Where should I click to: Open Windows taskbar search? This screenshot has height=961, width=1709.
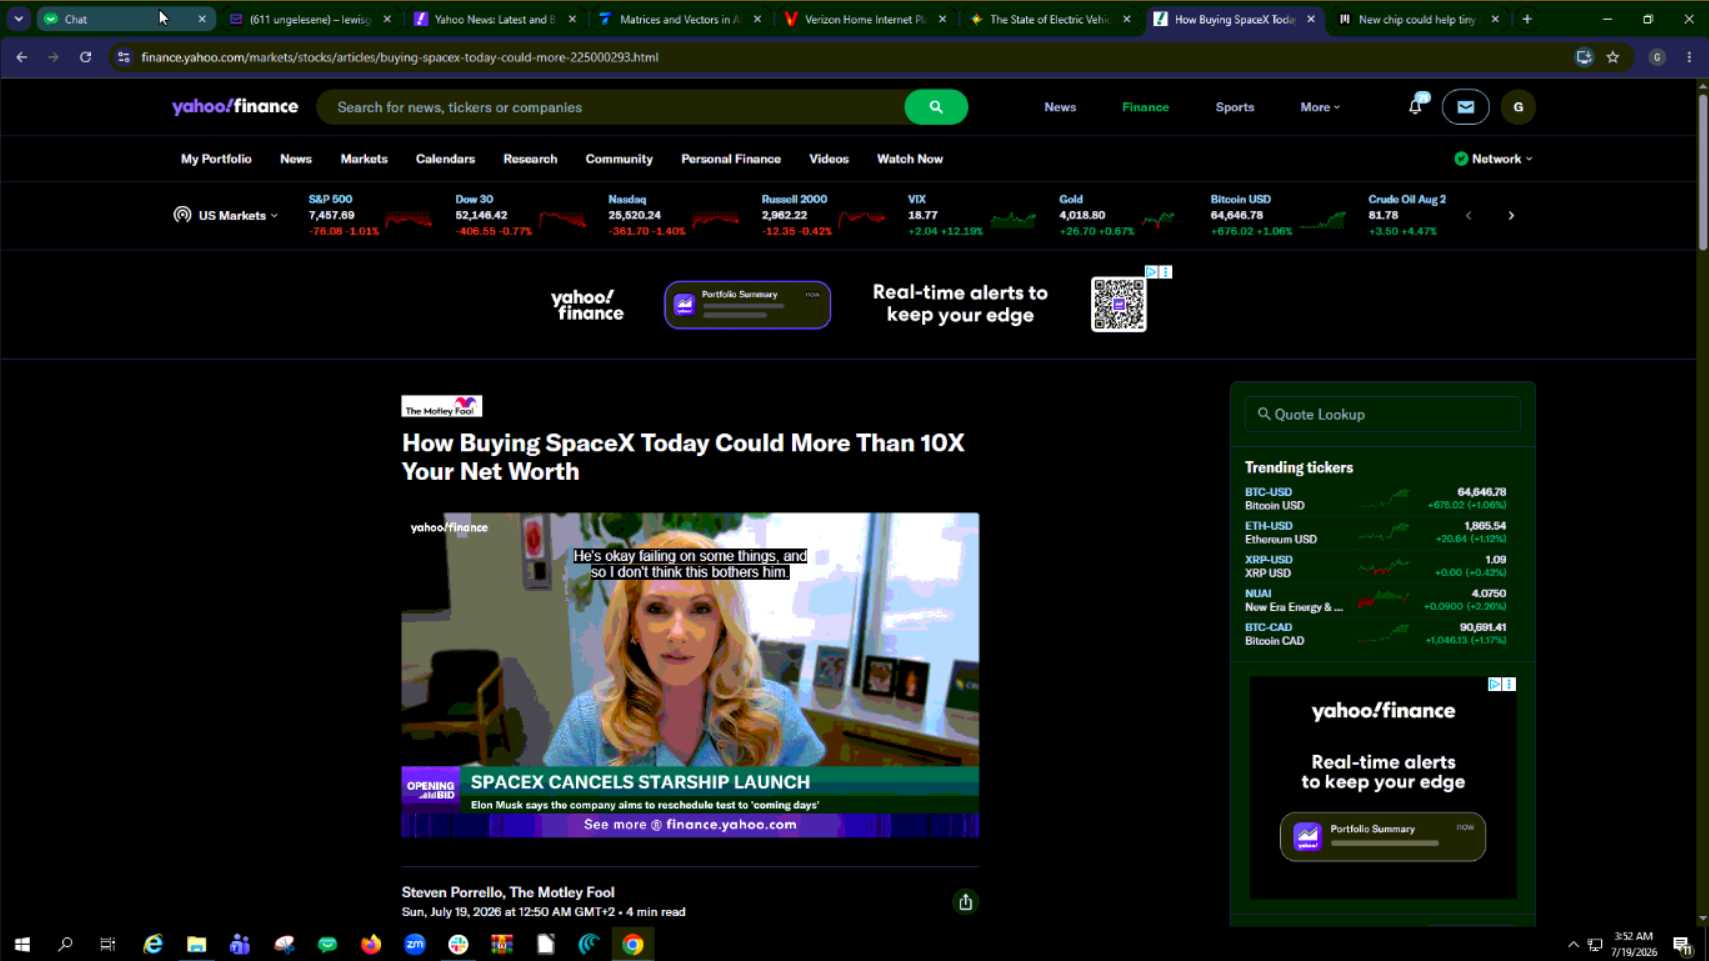[65, 944]
